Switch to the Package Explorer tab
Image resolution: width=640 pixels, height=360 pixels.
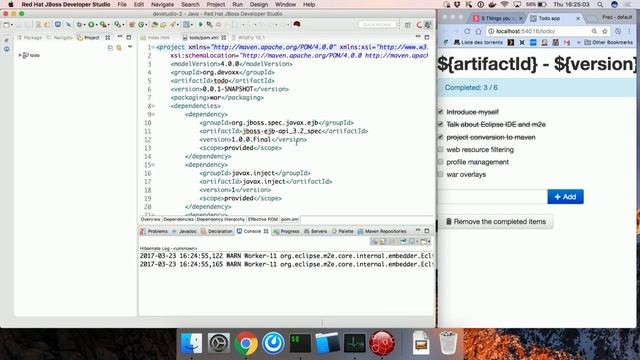tap(29, 38)
